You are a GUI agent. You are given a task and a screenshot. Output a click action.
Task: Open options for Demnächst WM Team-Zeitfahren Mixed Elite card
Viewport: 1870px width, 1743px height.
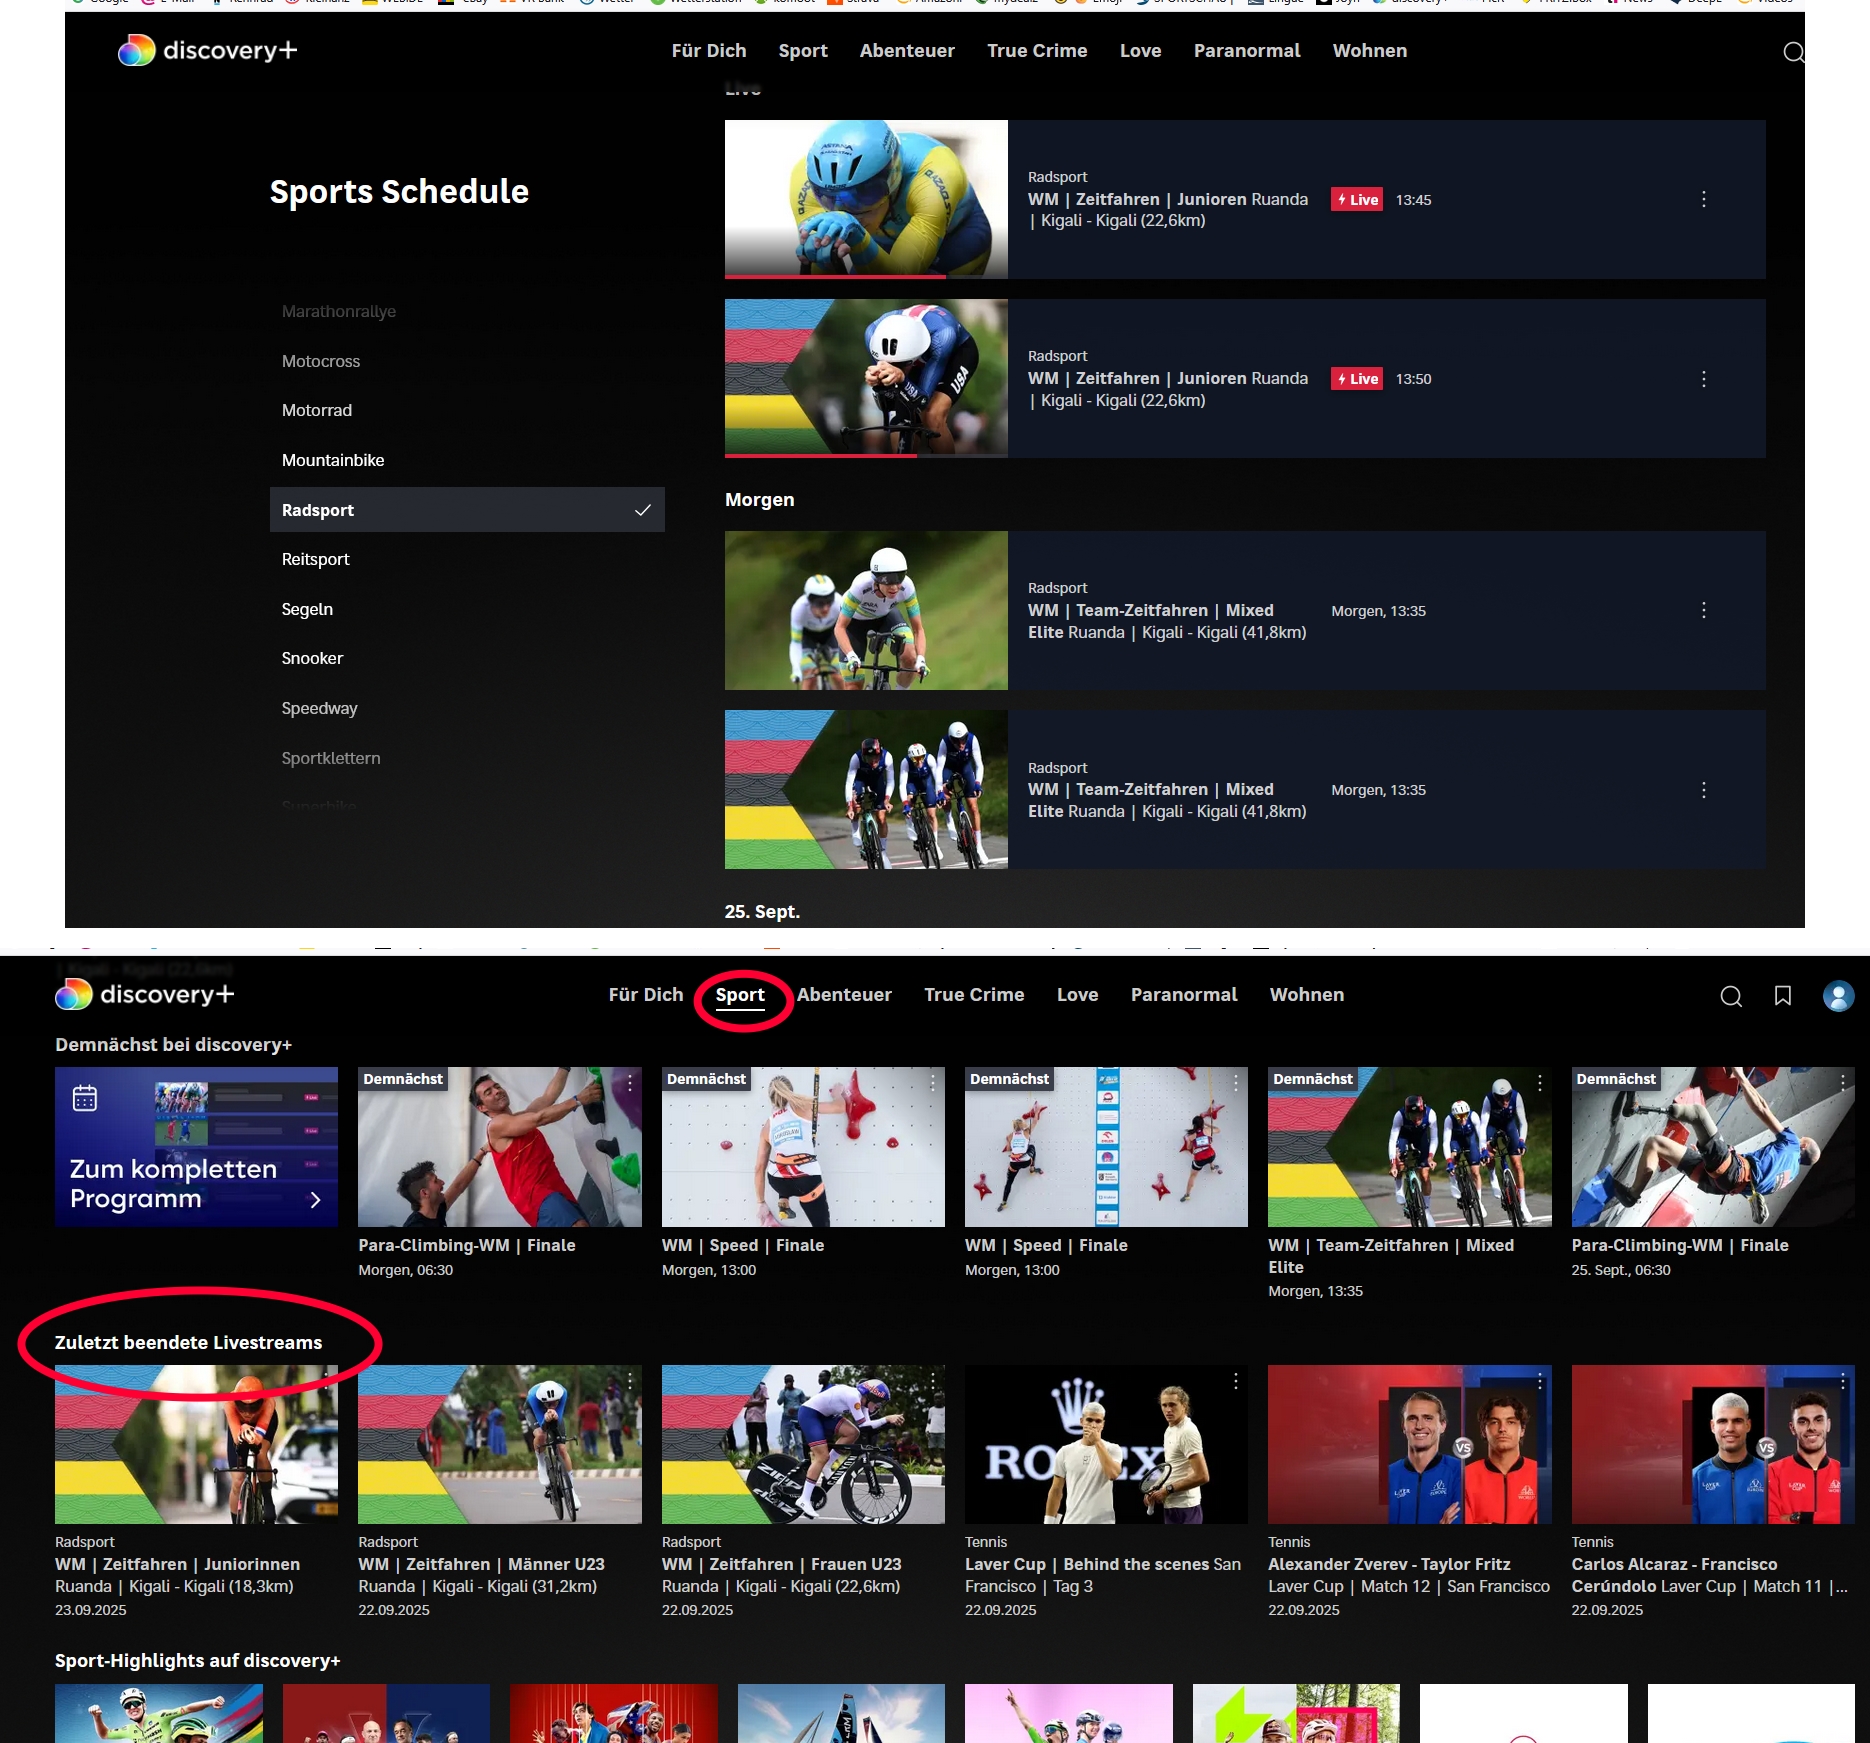click(1539, 1083)
